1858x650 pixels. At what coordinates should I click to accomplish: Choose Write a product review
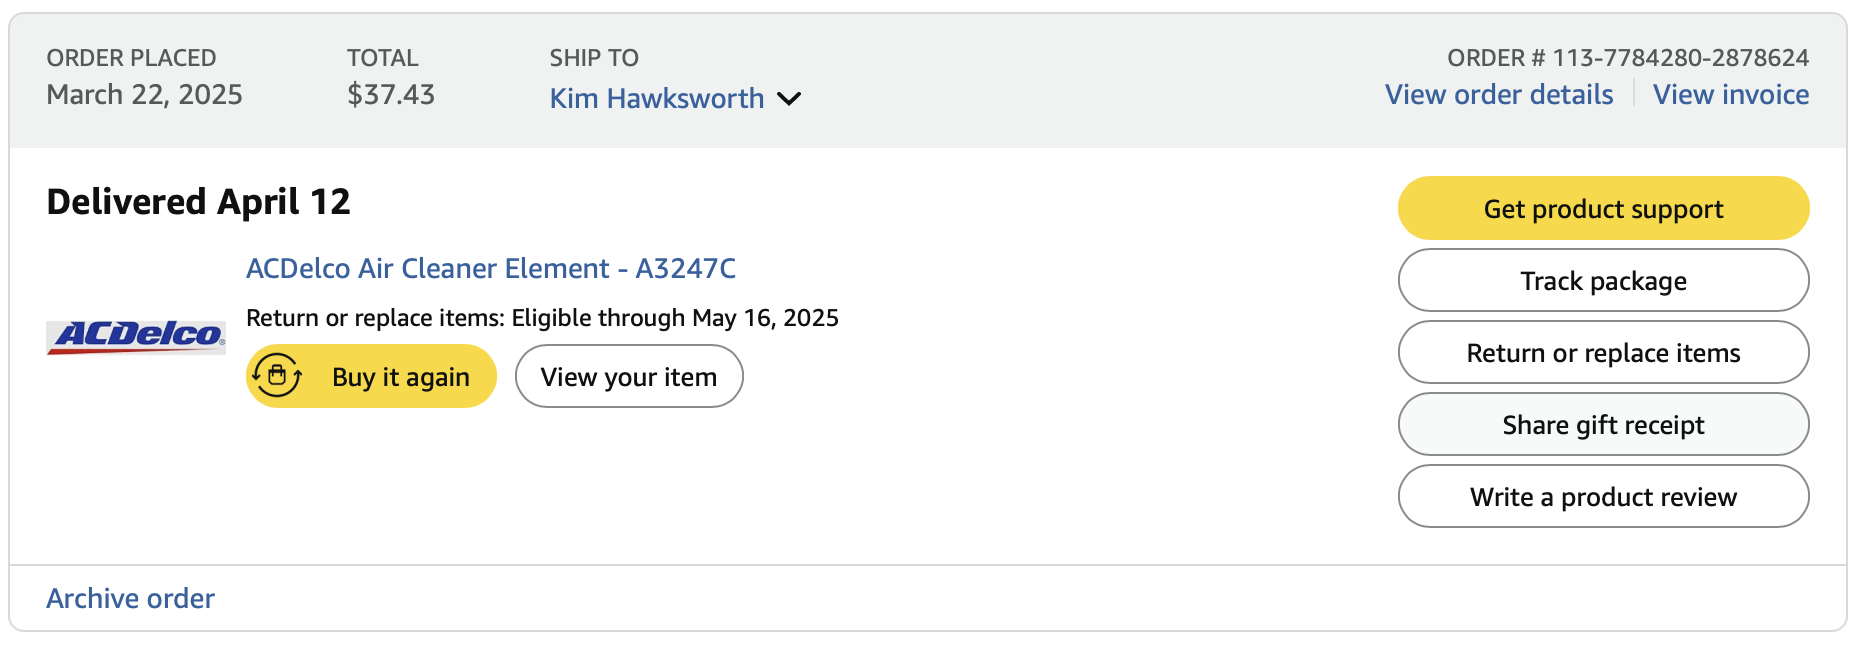pos(1603,497)
